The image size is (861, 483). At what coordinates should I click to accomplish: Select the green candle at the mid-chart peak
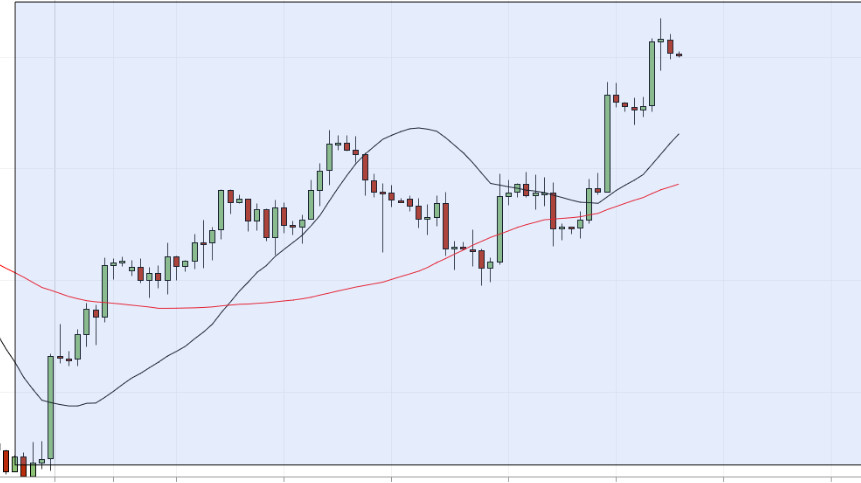tap(329, 157)
